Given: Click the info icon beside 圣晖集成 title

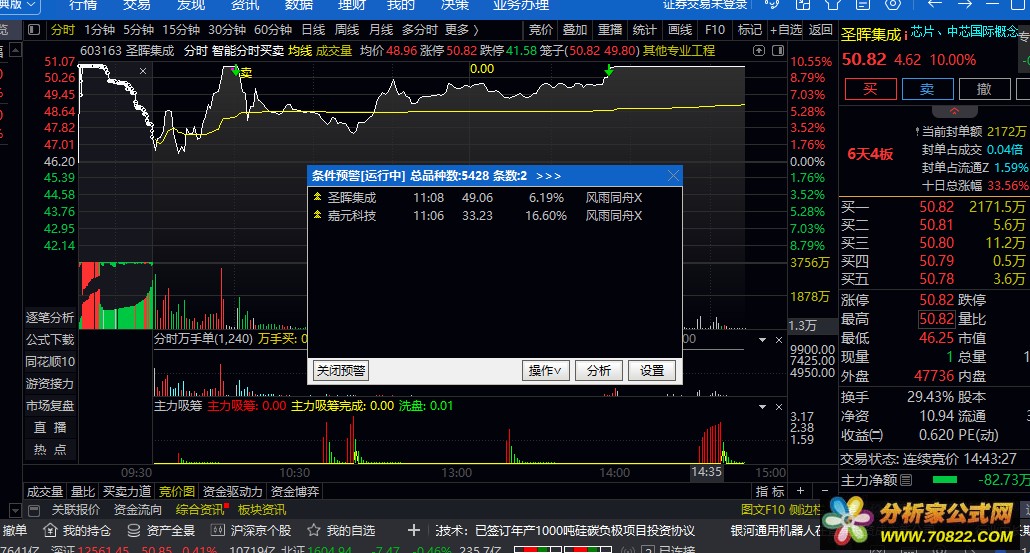Looking at the screenshot, I should [905, 35].
